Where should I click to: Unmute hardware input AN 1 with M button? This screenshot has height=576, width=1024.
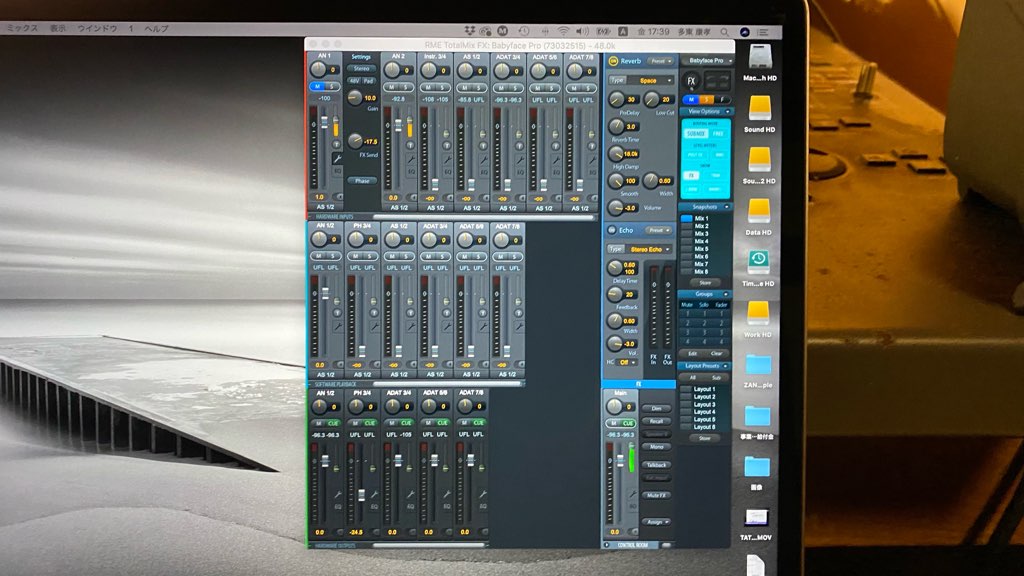pyautogui.click(x=317, y=86)
